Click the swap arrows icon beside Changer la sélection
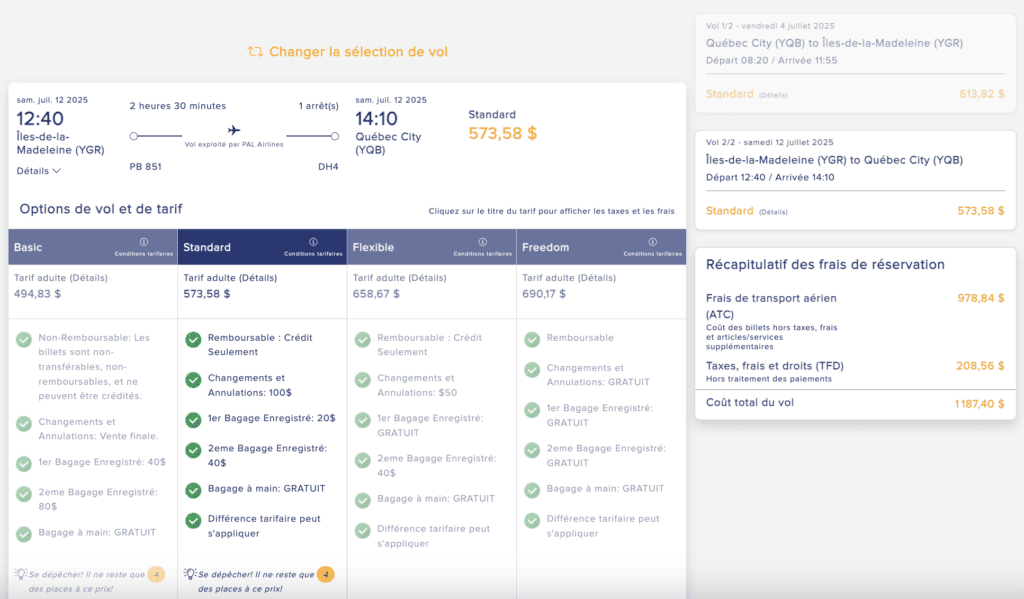The height and width of the screenshot is (599, 1024). click(x=255, y=52)
